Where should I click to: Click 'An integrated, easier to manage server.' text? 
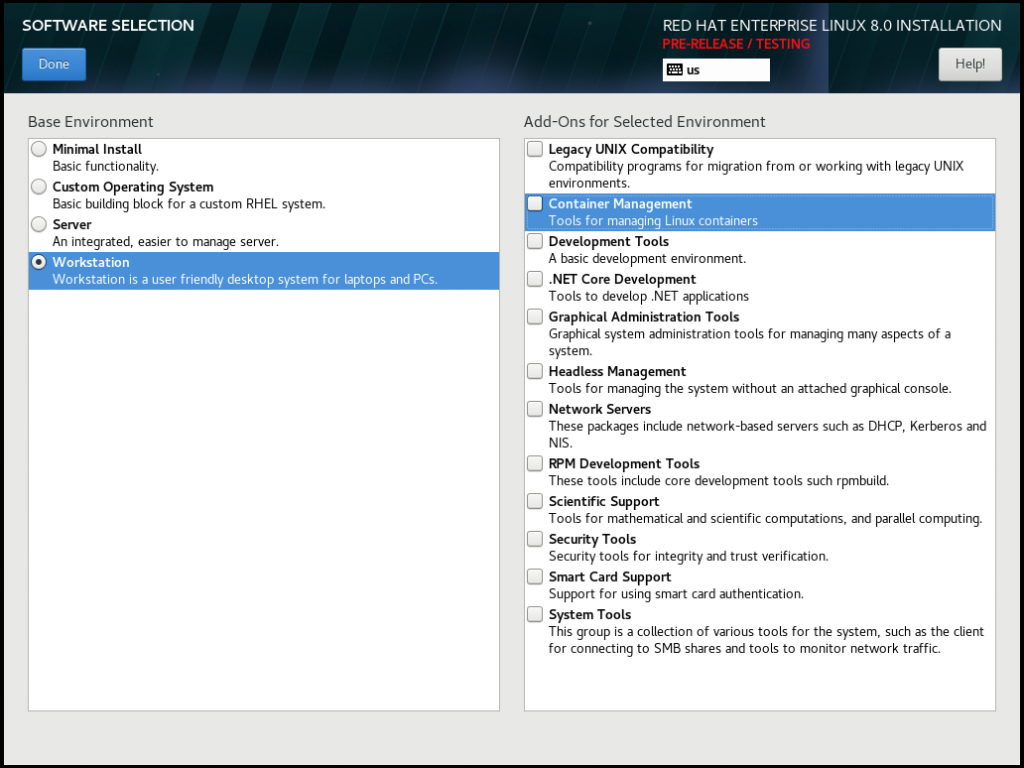click(x=165, y=242)
